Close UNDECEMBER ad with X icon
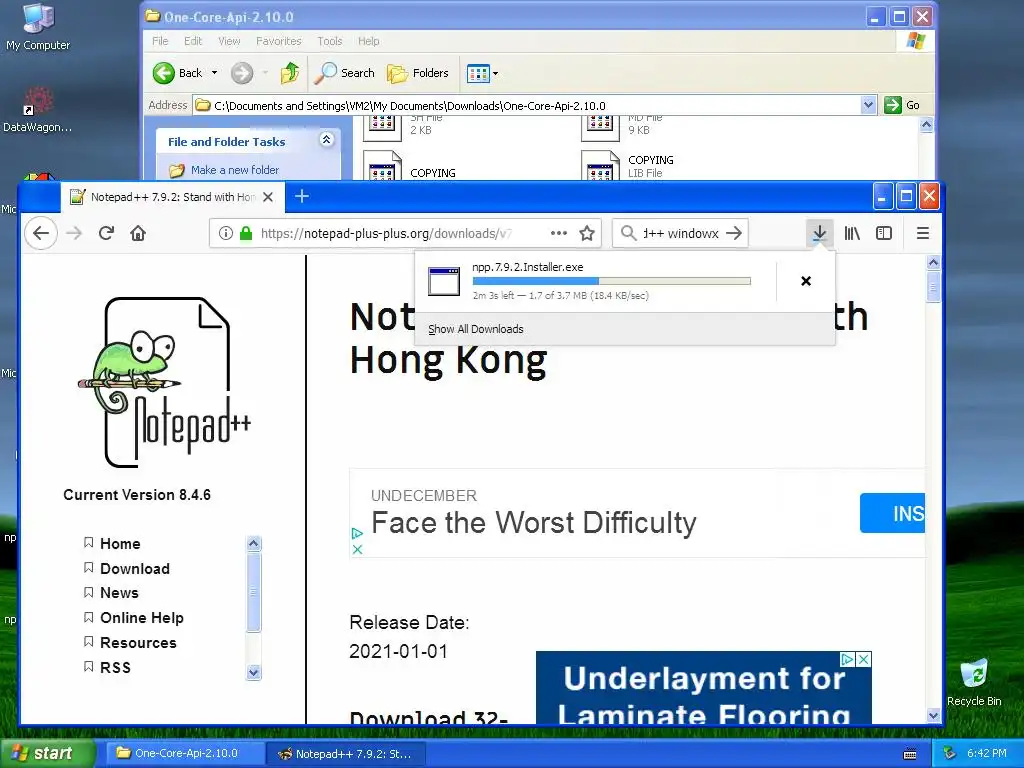Image resolution: width=1024 pixels, height=768 pixels. [357, 549]
